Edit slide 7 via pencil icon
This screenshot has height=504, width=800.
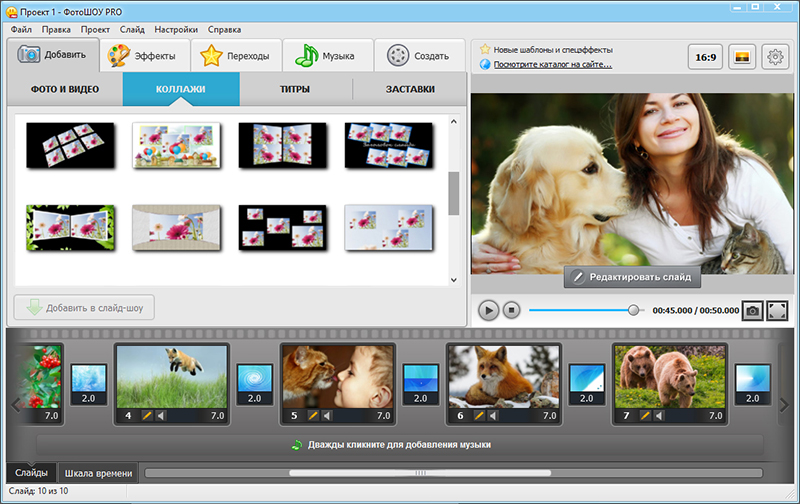pyautogui.click(x=645, y=416)
